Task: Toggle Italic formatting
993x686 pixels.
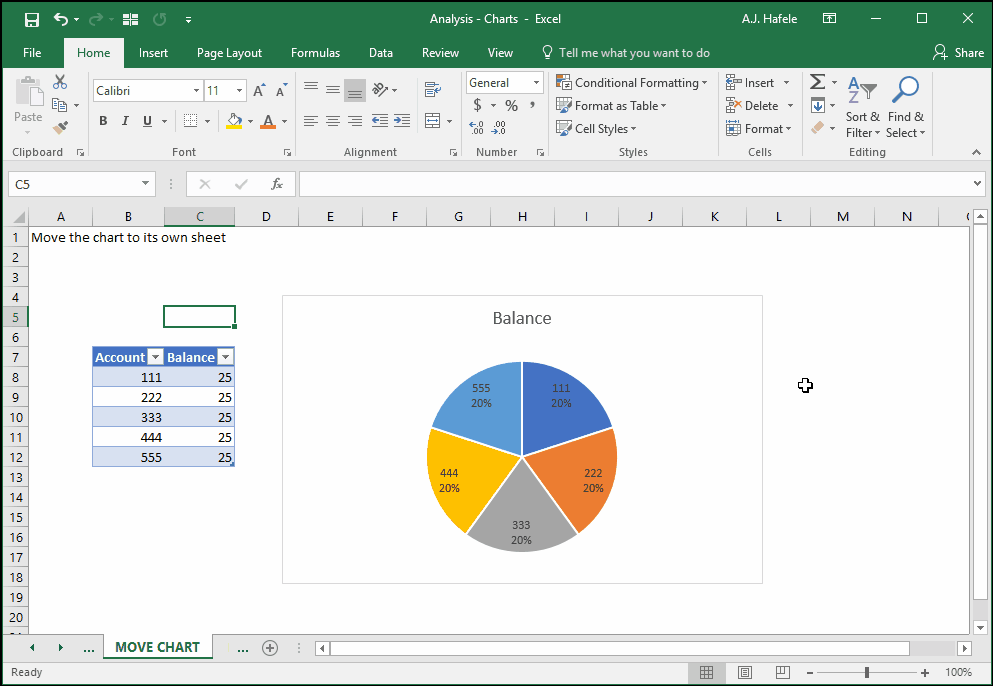Action: (x=125, y=120)
